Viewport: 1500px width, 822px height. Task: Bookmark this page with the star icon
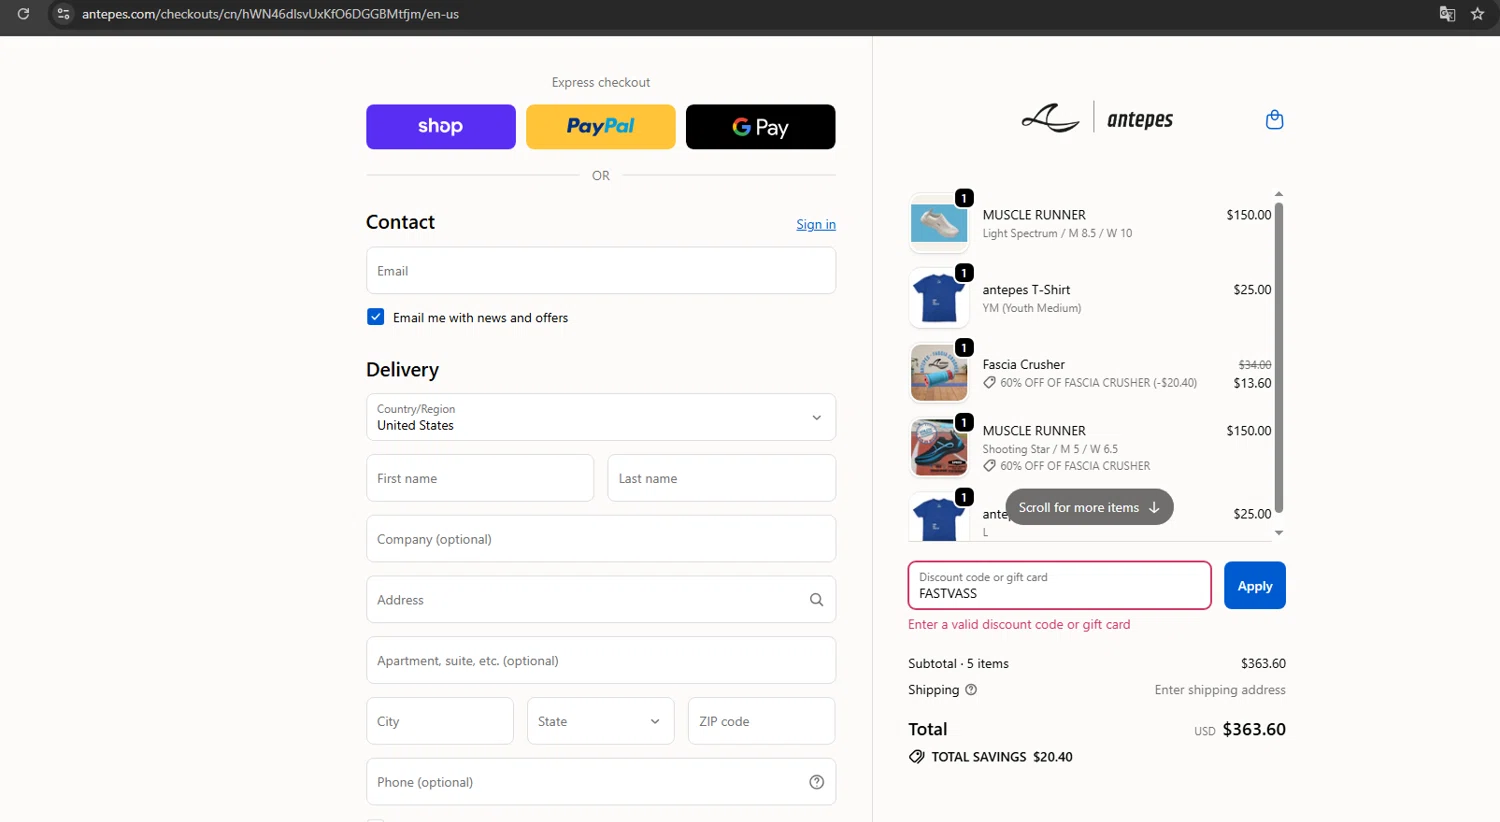click(x=1478, y=14)
